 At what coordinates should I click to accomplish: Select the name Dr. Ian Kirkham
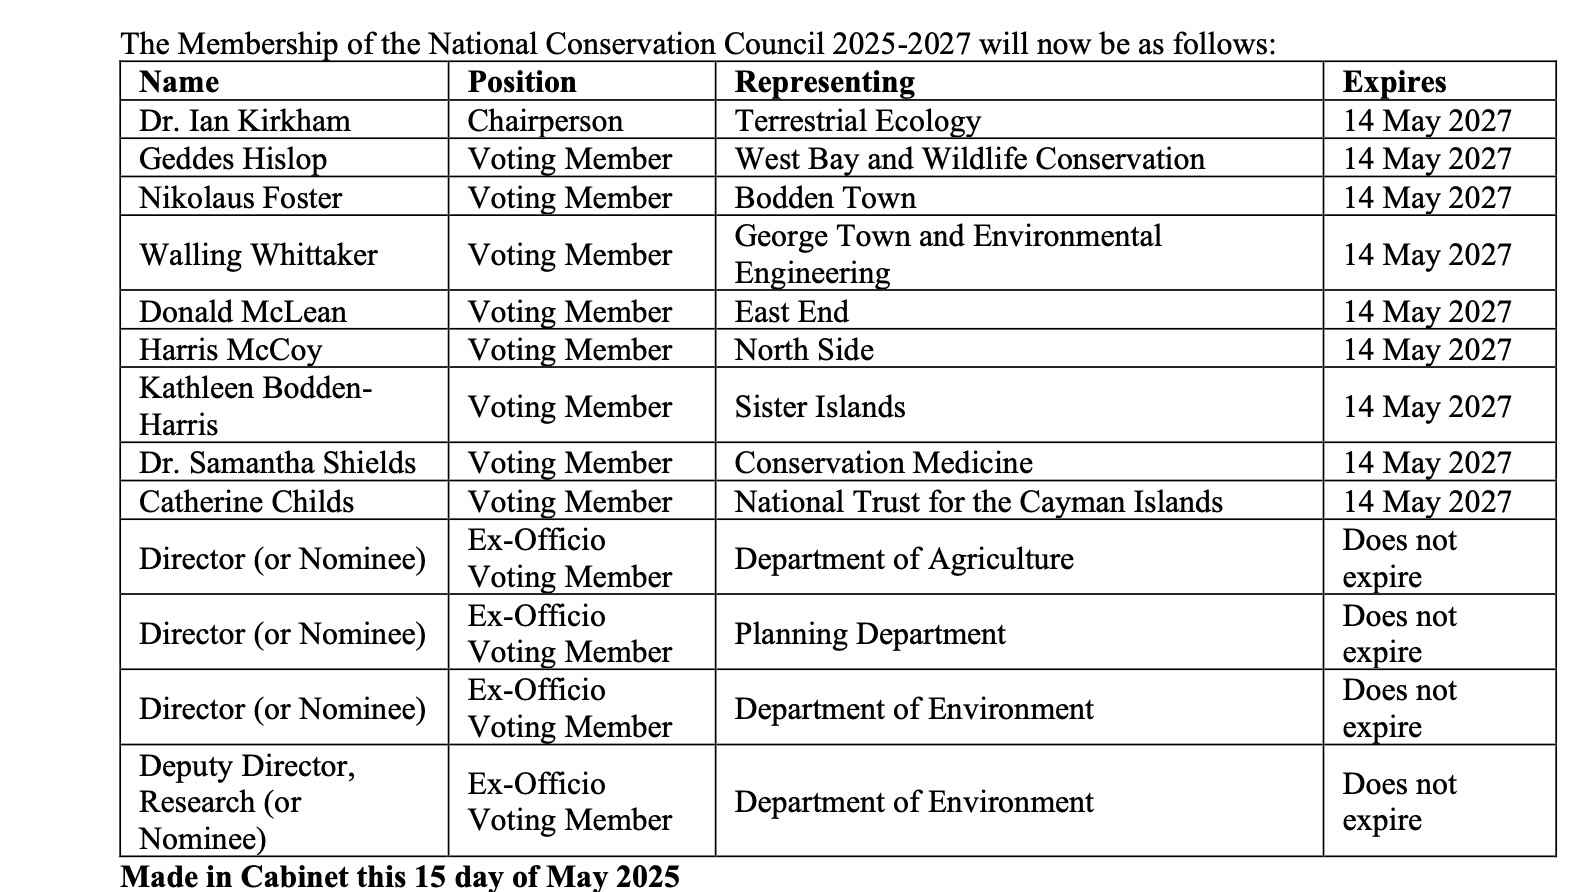tap(245, 121)
